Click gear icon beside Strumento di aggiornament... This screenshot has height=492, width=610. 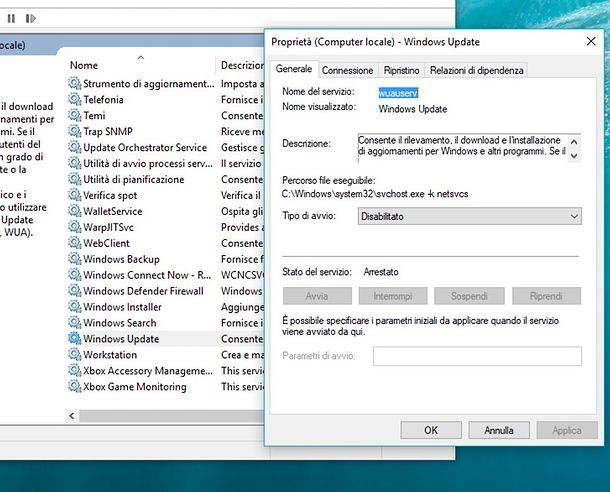(74, 84)
